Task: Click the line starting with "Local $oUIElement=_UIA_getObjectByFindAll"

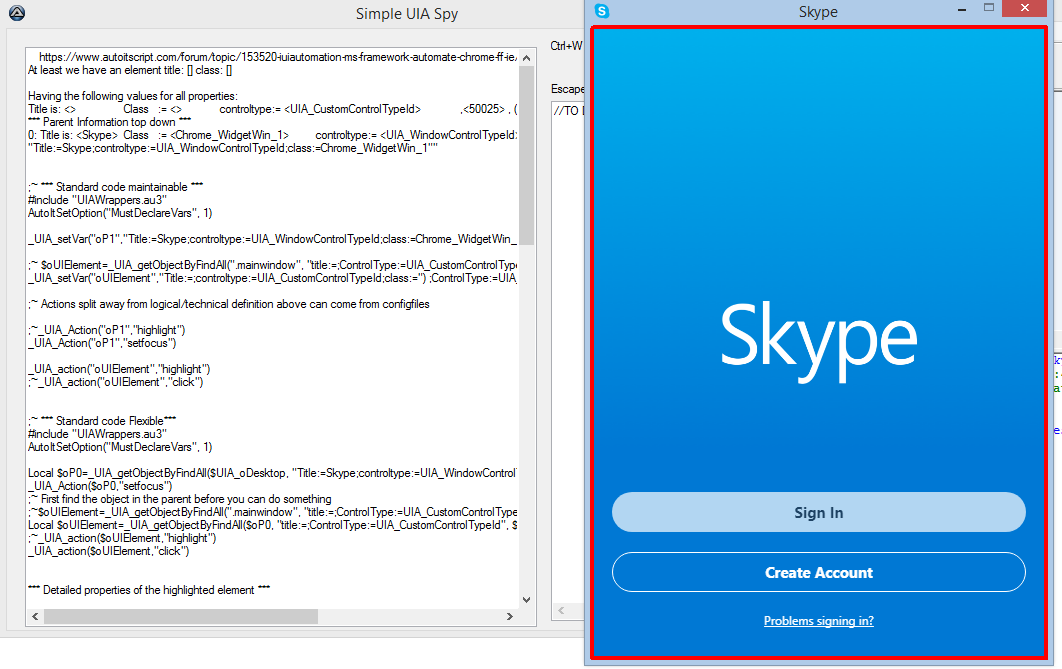Action: (272, 525)
